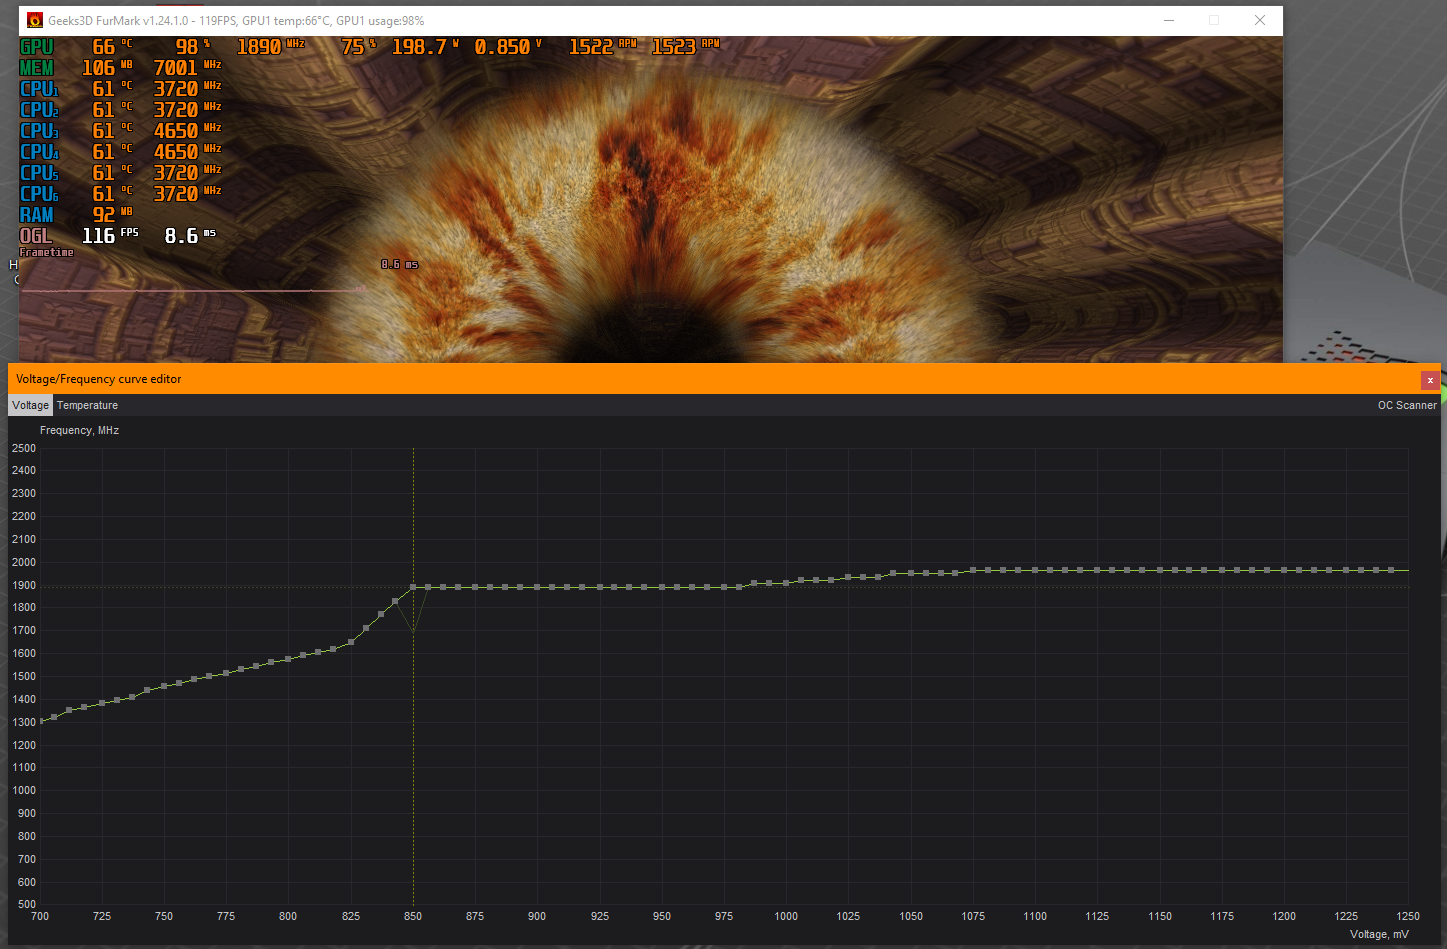Select the curve point at 1100 mV

click(1035, 570)
